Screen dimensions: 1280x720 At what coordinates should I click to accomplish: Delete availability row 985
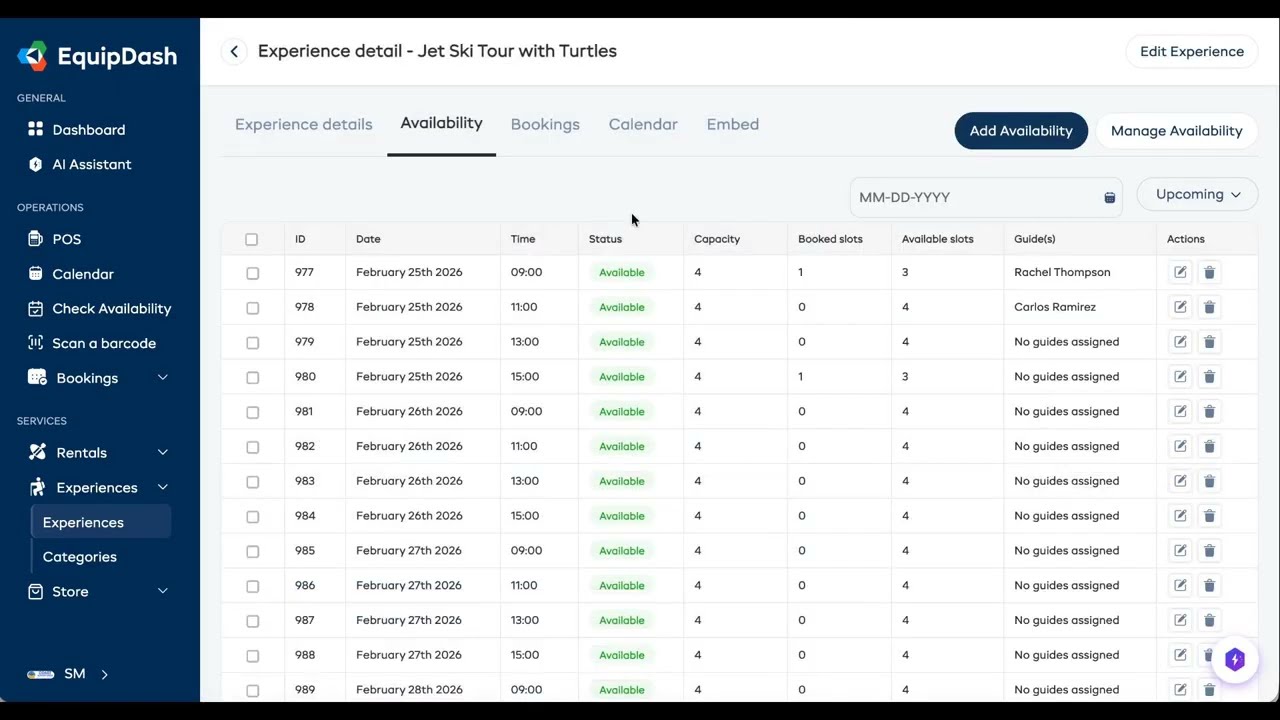pos(1209,551)
